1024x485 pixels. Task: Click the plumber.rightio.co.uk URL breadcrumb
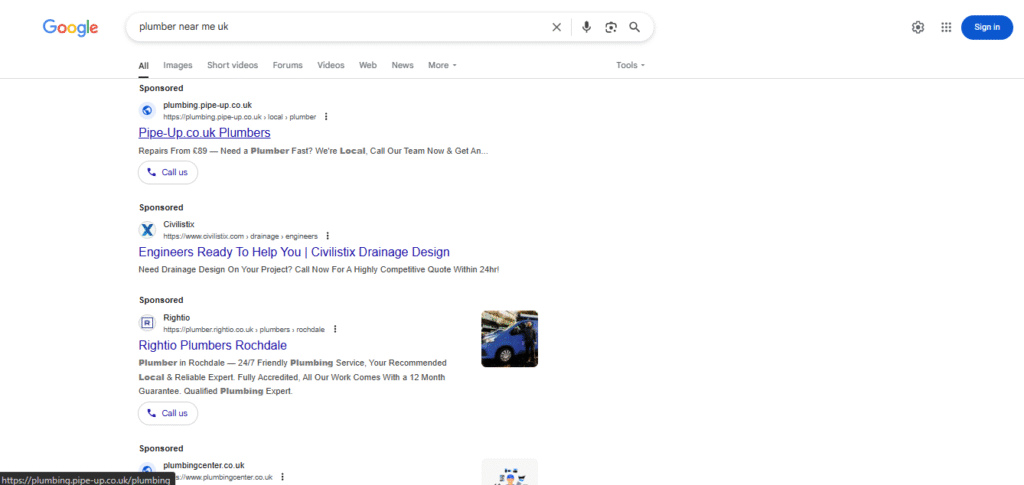[x=244, y=330]
